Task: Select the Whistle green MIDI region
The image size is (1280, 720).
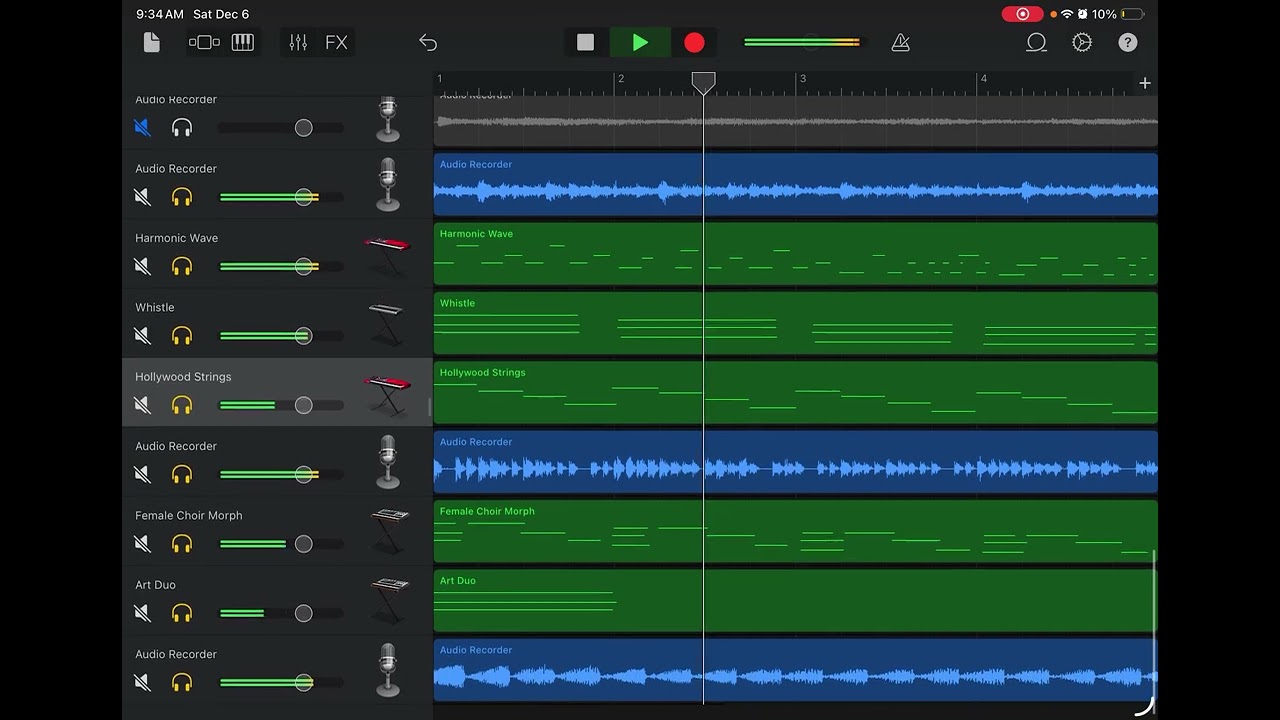Action: (796, 323)
